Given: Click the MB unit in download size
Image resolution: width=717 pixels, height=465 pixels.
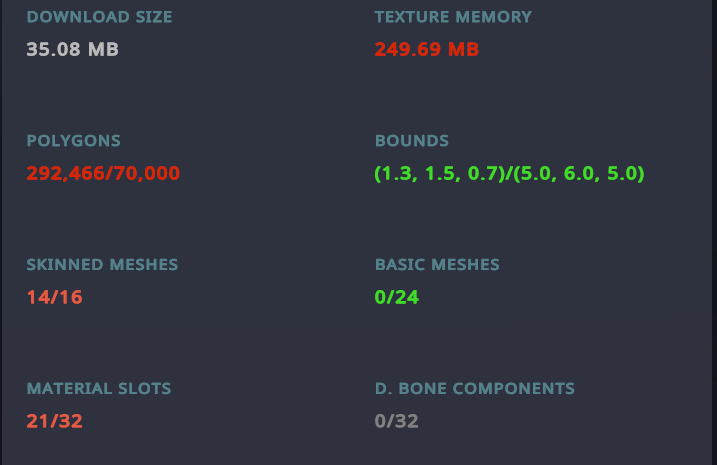Looking at the screenshot, I should (103, 49).
